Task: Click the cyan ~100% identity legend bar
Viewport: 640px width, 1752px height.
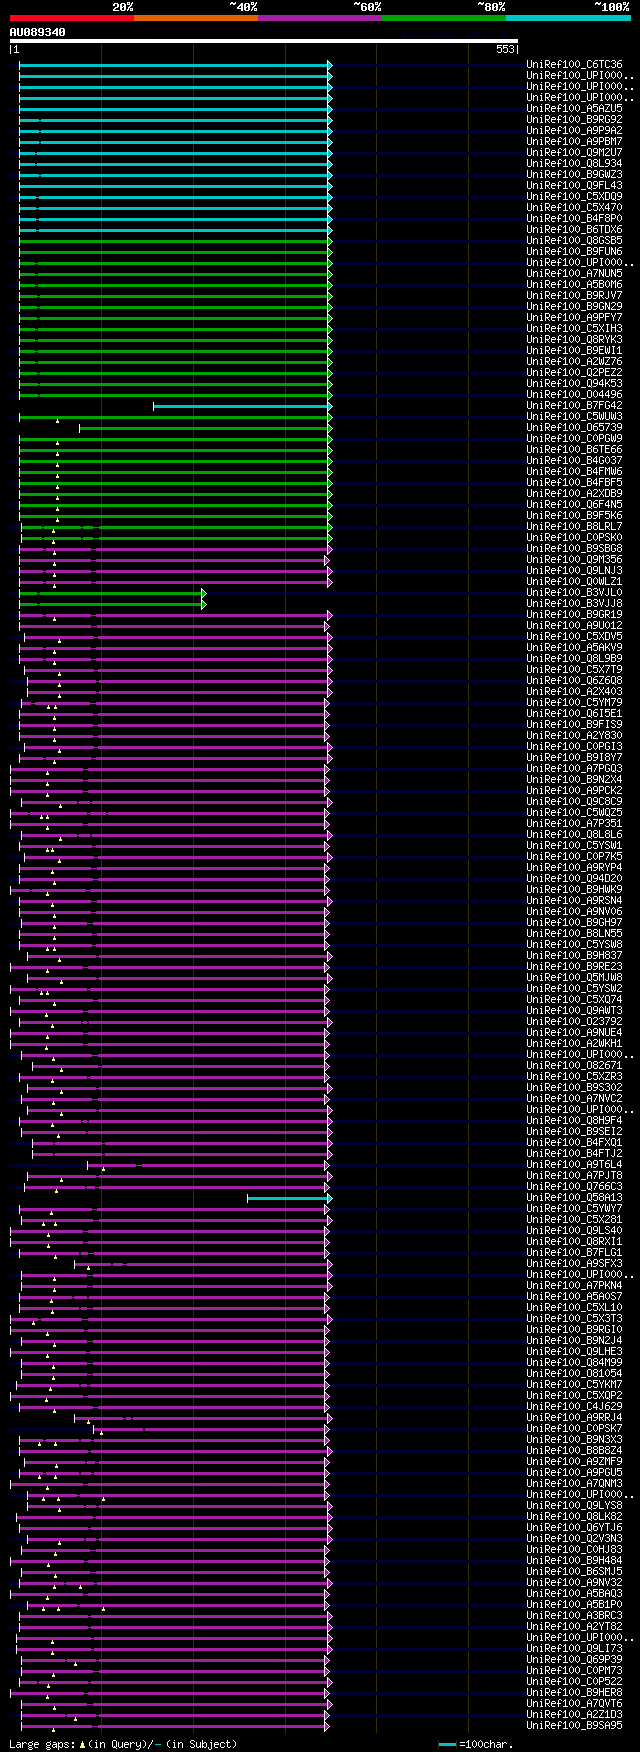Action: [567, 17]
